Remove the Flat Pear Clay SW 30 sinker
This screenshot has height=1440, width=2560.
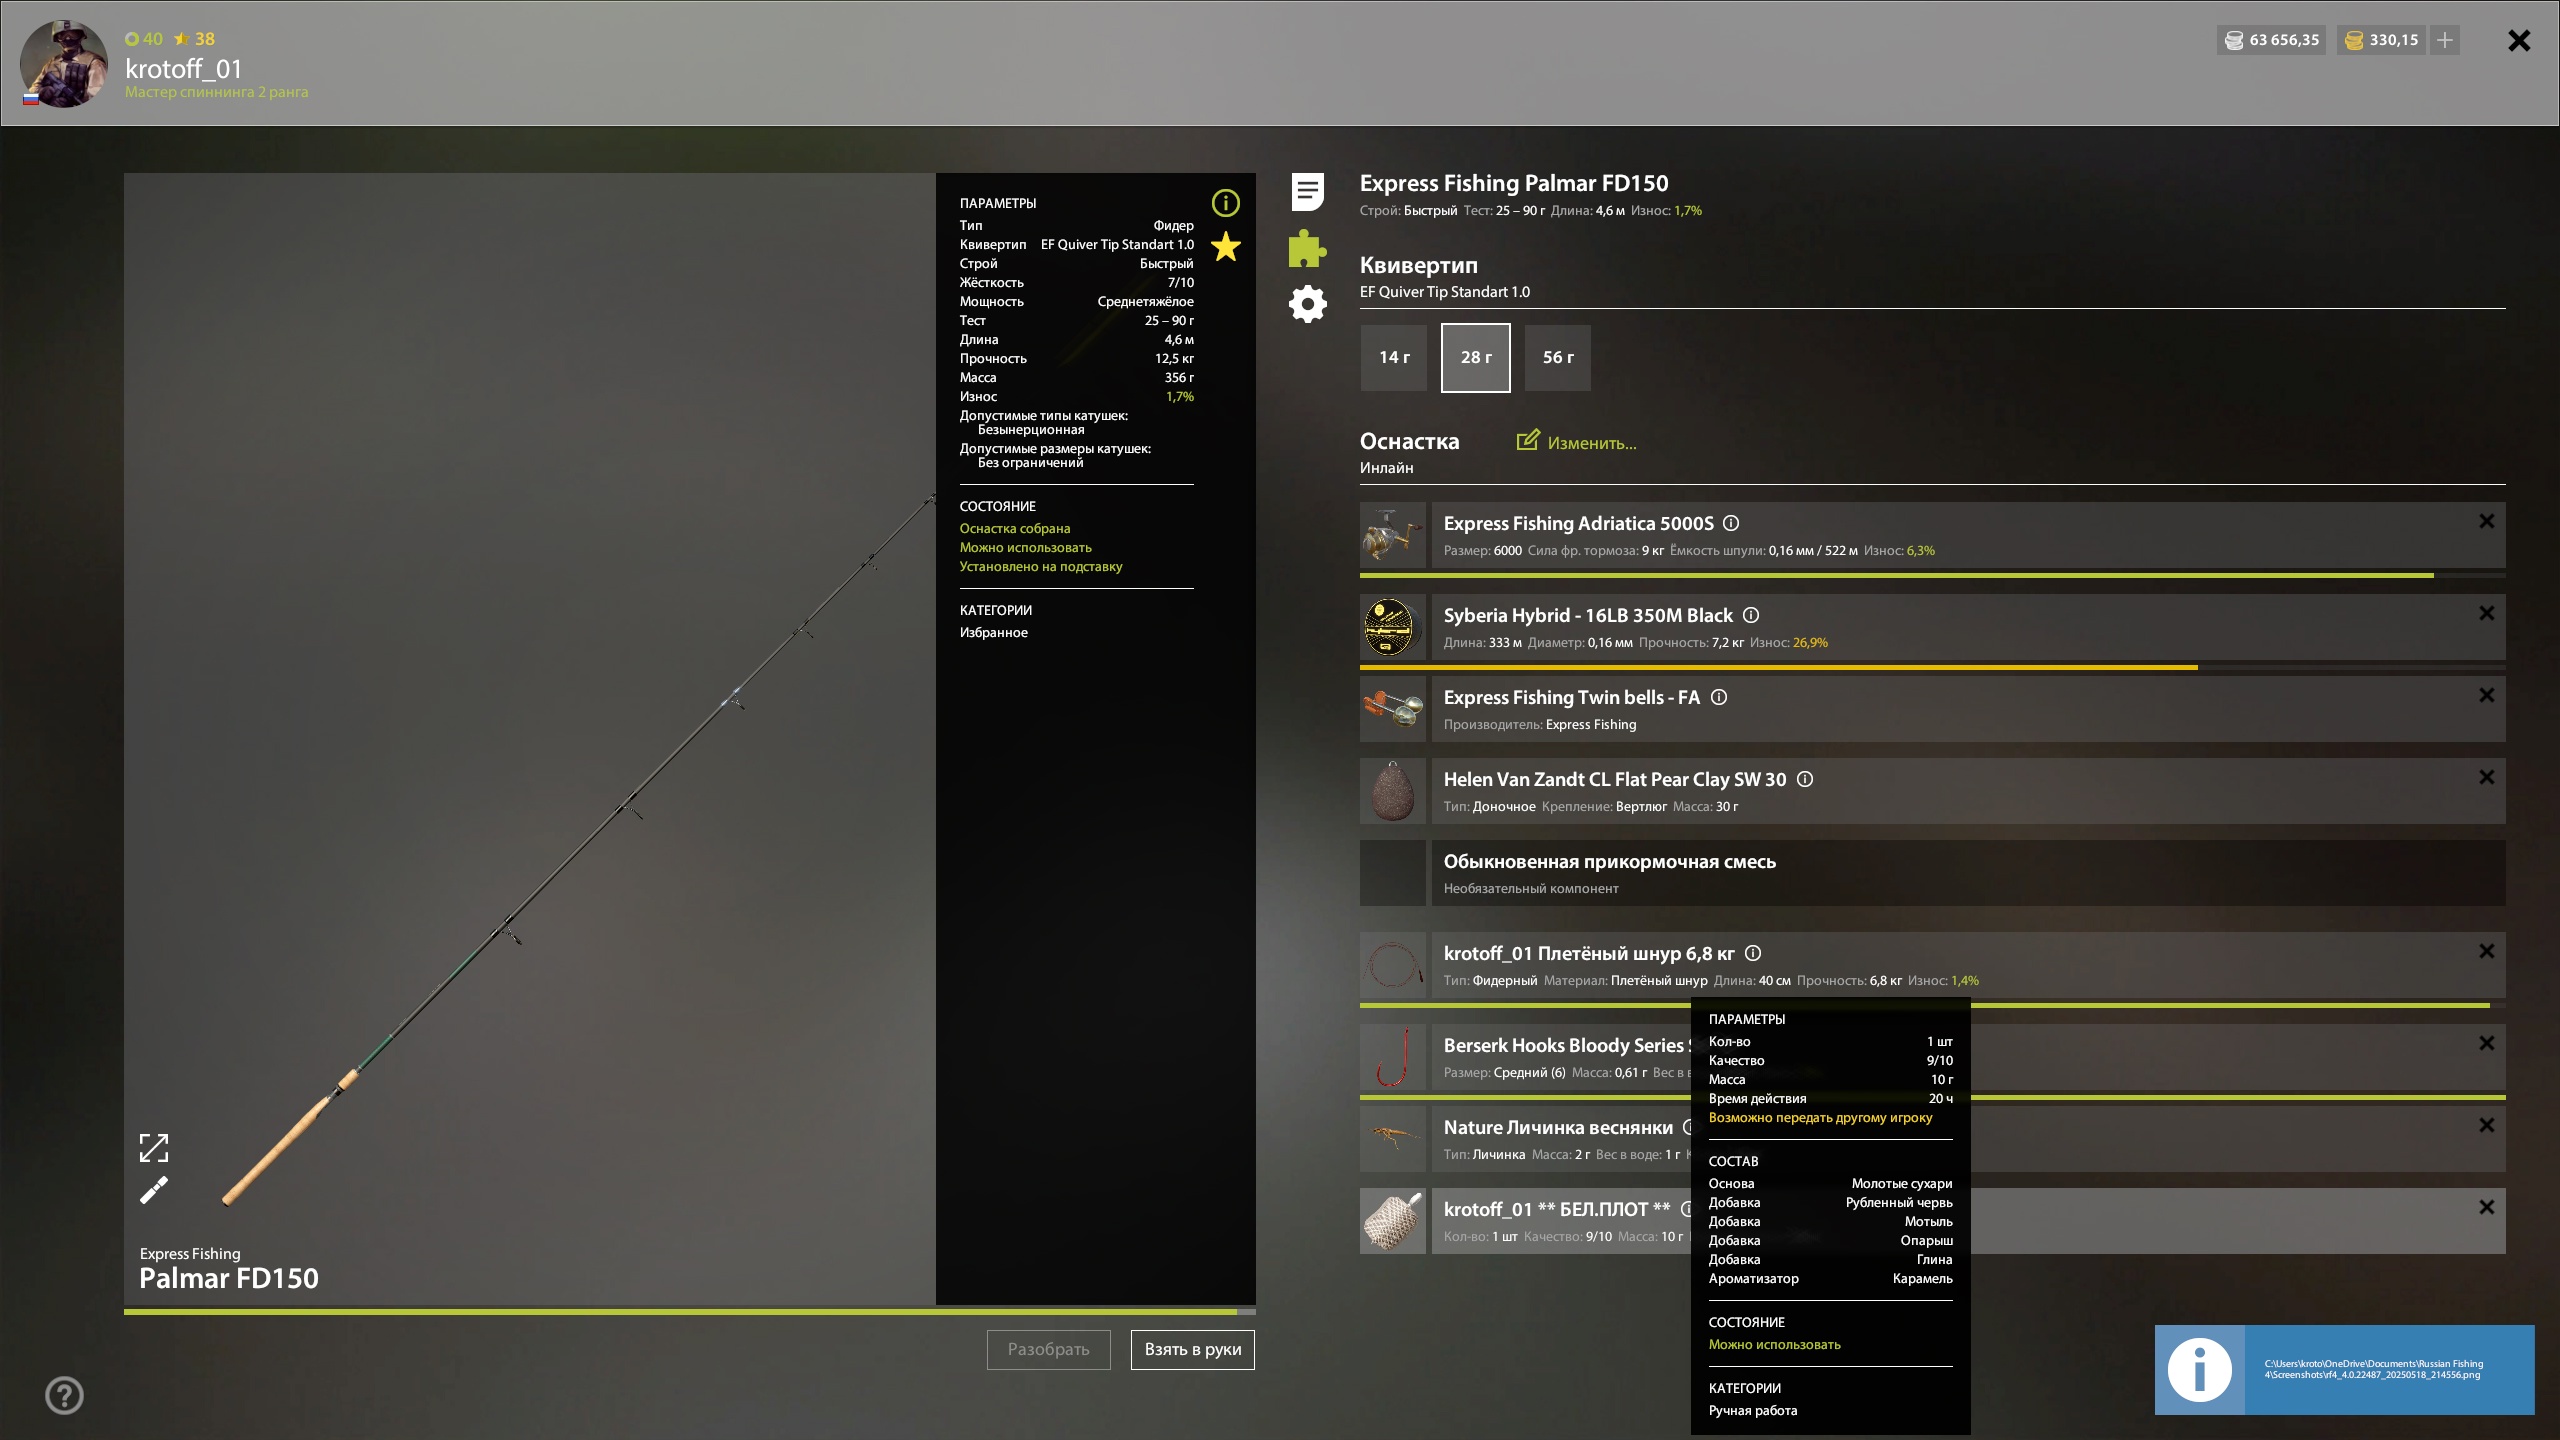(x=2487, y=777)
